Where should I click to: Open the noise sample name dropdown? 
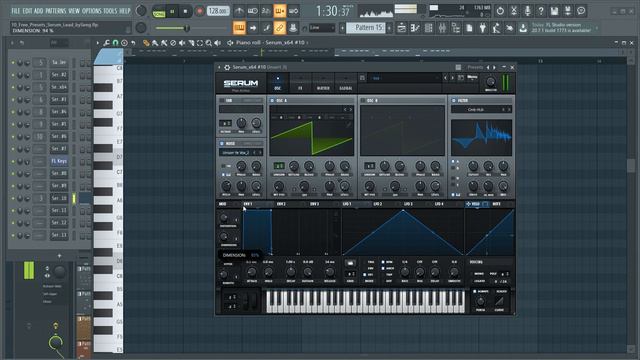click(236, 153)
